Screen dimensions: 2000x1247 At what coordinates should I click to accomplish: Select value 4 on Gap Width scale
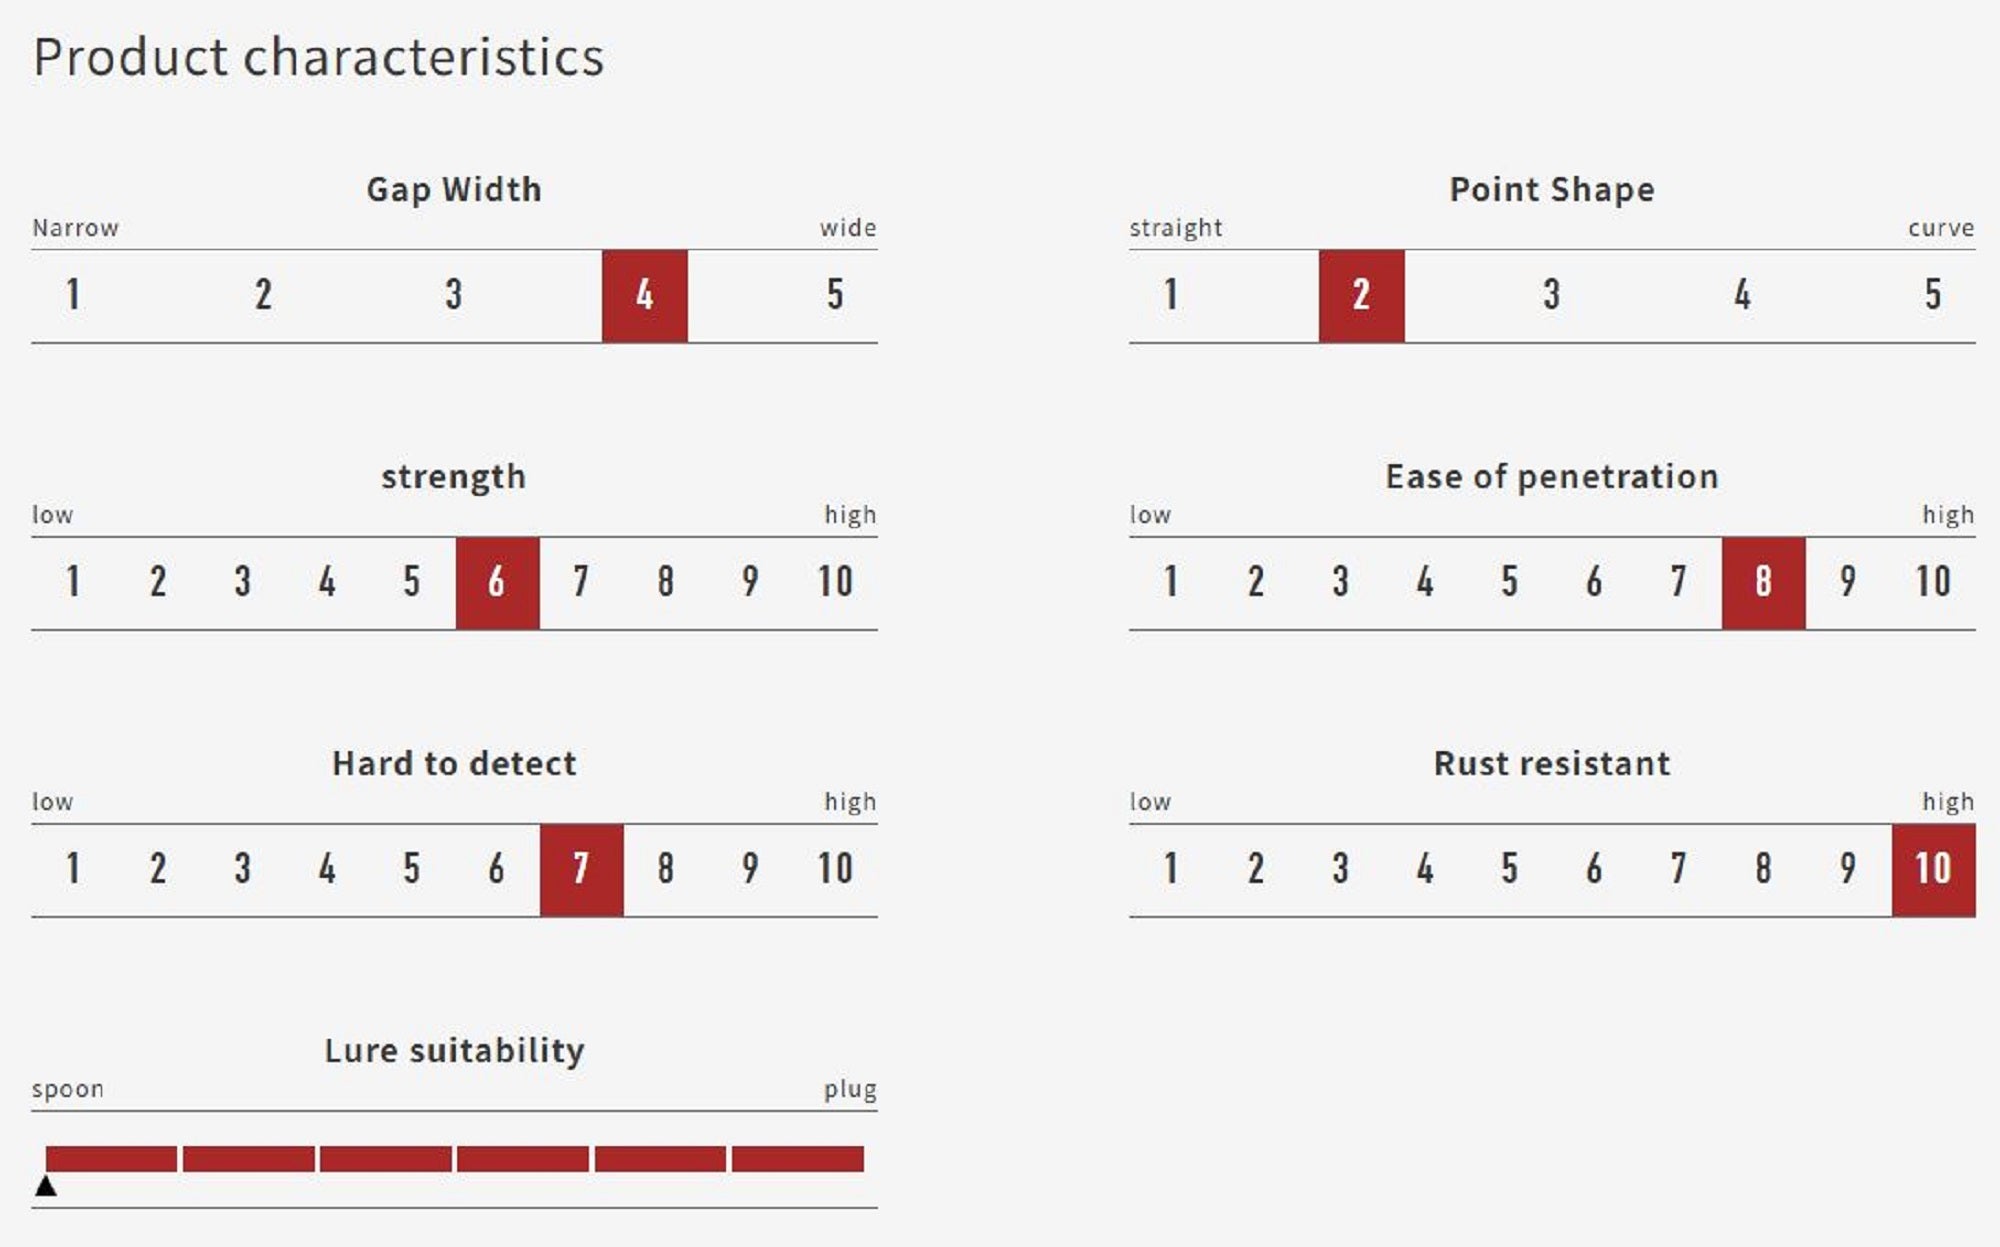click(644, 295)
